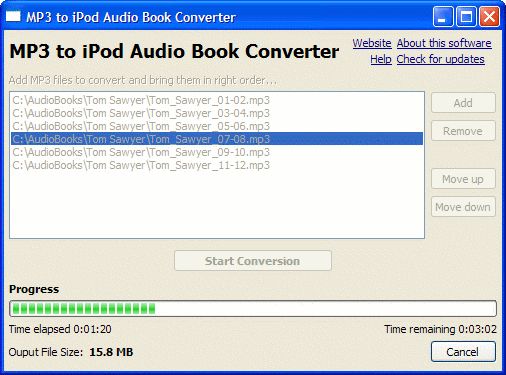Click highlighted Tom_Sawyer_07-08.mp3 entry
The height and width of the screenshot is (375, 506).
[217, 139]
